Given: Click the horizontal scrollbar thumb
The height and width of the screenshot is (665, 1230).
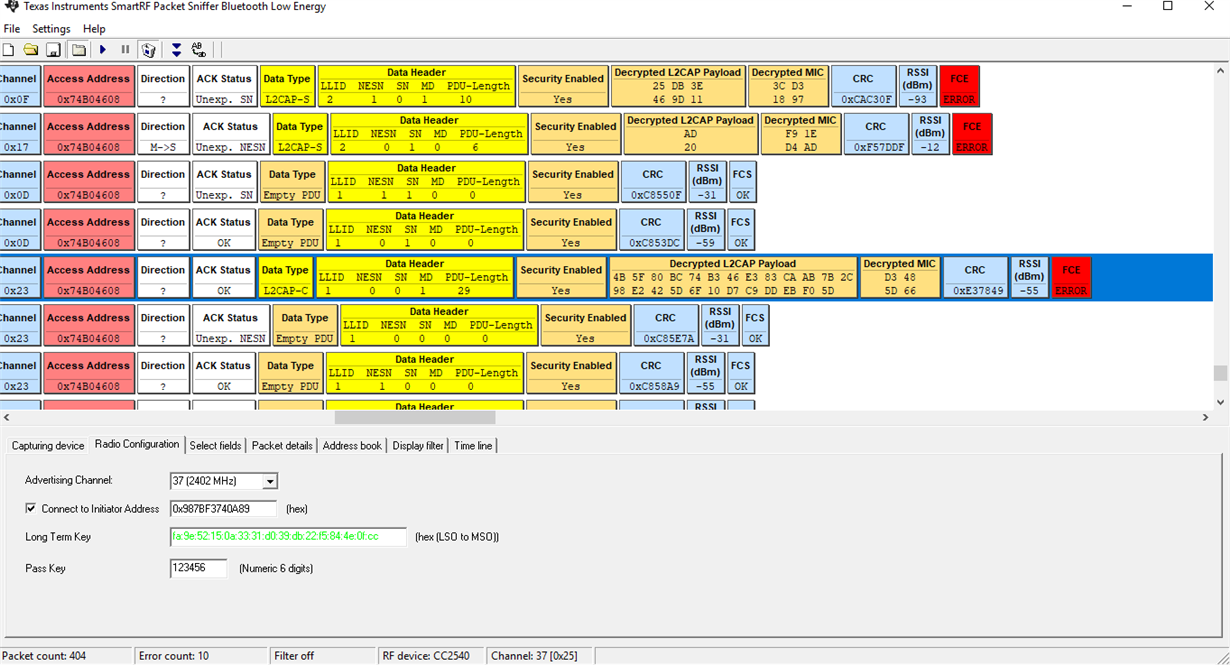Looking at the screenshot, I should [x=415, y=418].
